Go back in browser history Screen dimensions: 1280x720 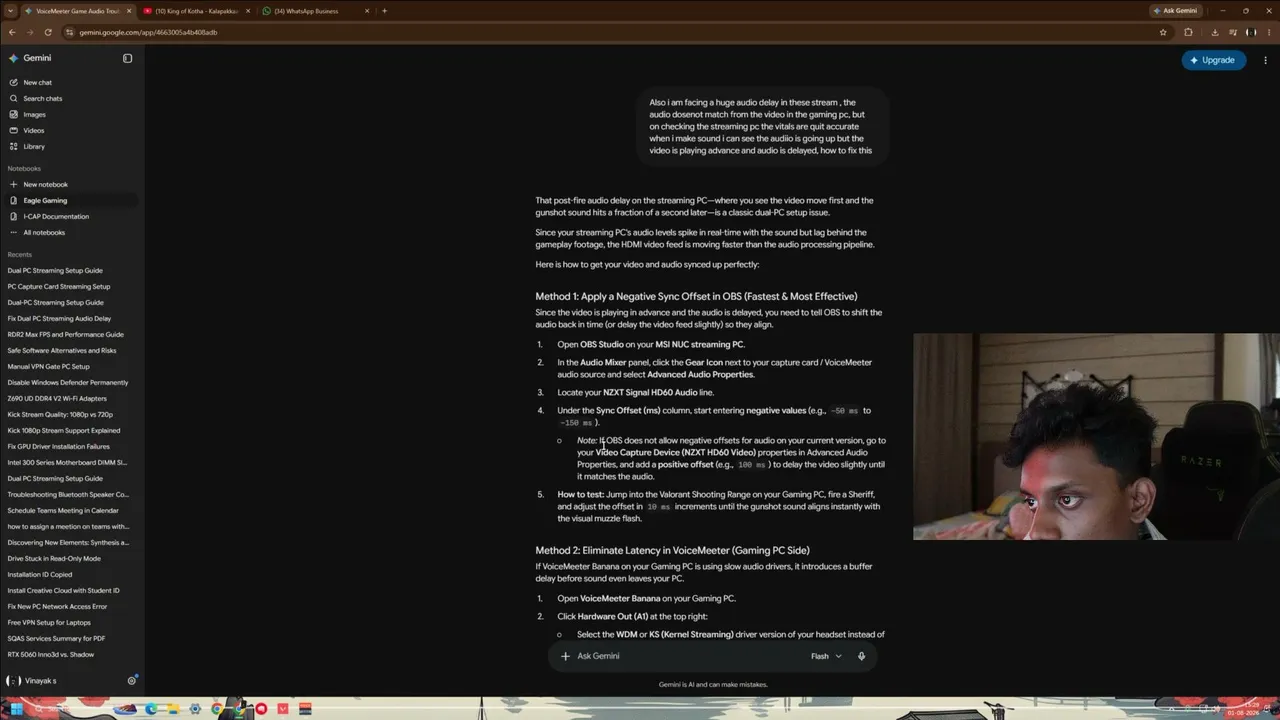(x=11, y=32)
